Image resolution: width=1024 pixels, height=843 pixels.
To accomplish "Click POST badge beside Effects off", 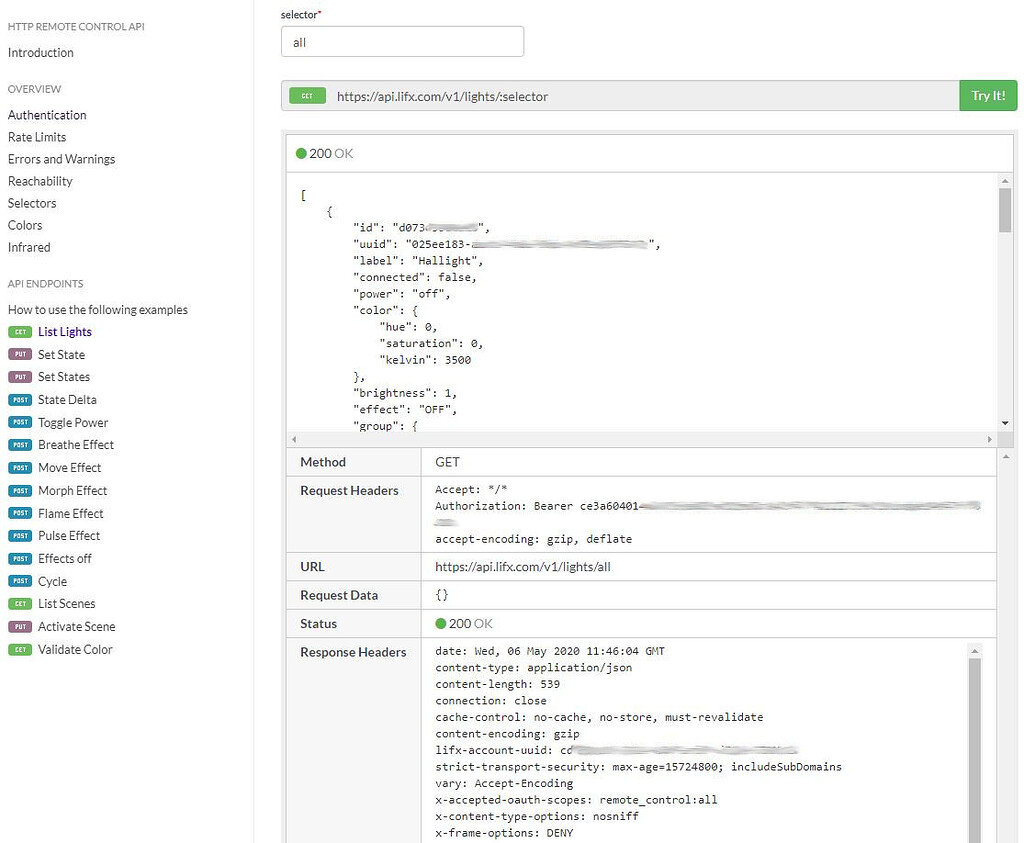I will 20,558.
